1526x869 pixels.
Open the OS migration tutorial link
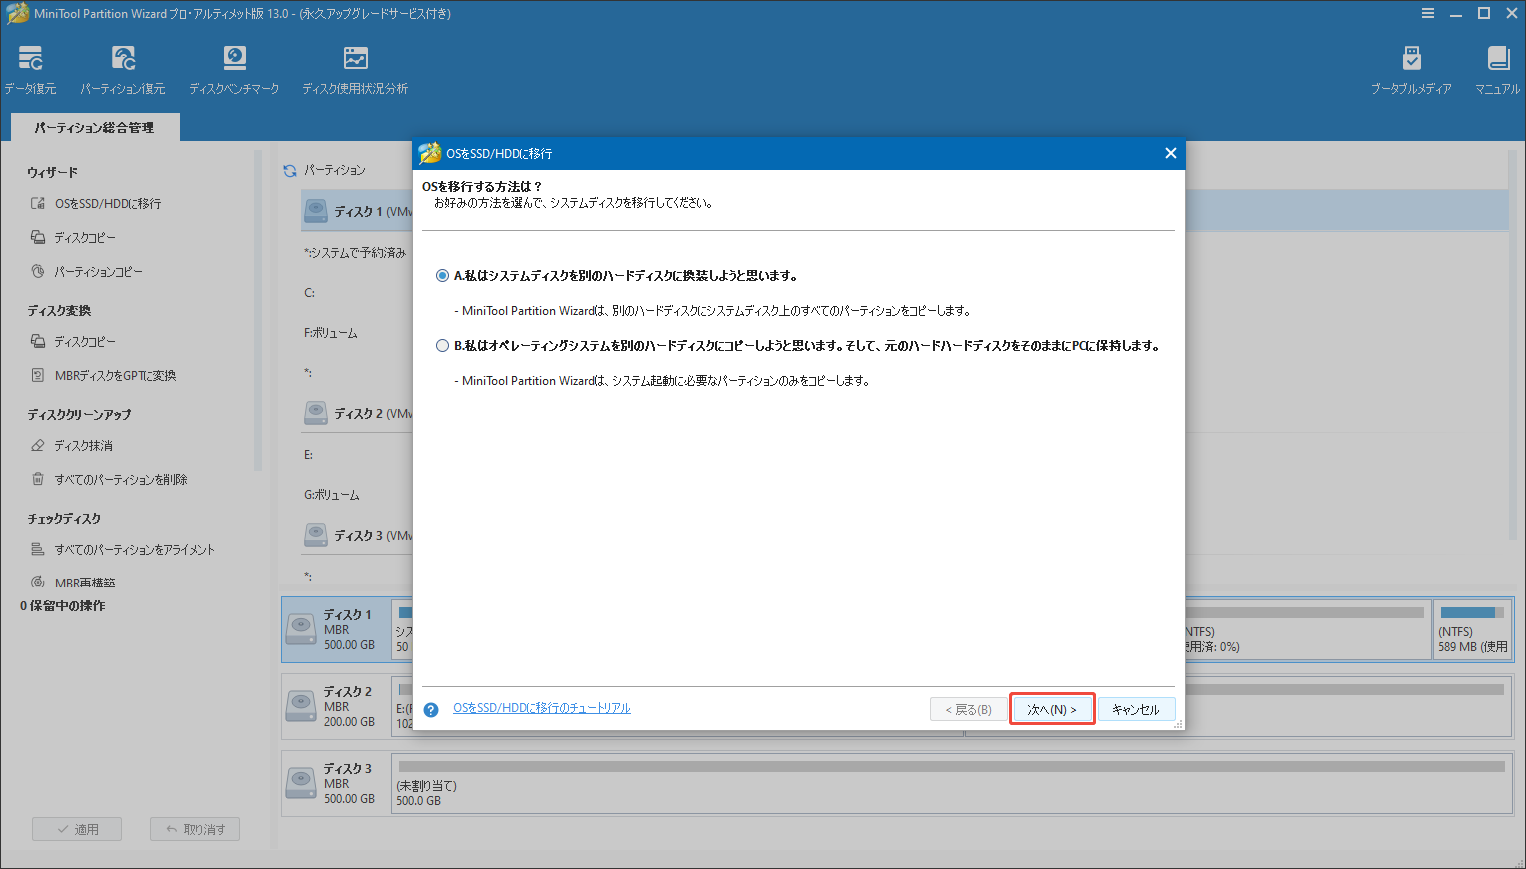pos(542,707)
